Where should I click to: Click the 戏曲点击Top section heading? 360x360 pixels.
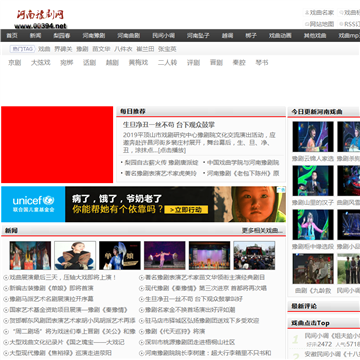[310, 323]
